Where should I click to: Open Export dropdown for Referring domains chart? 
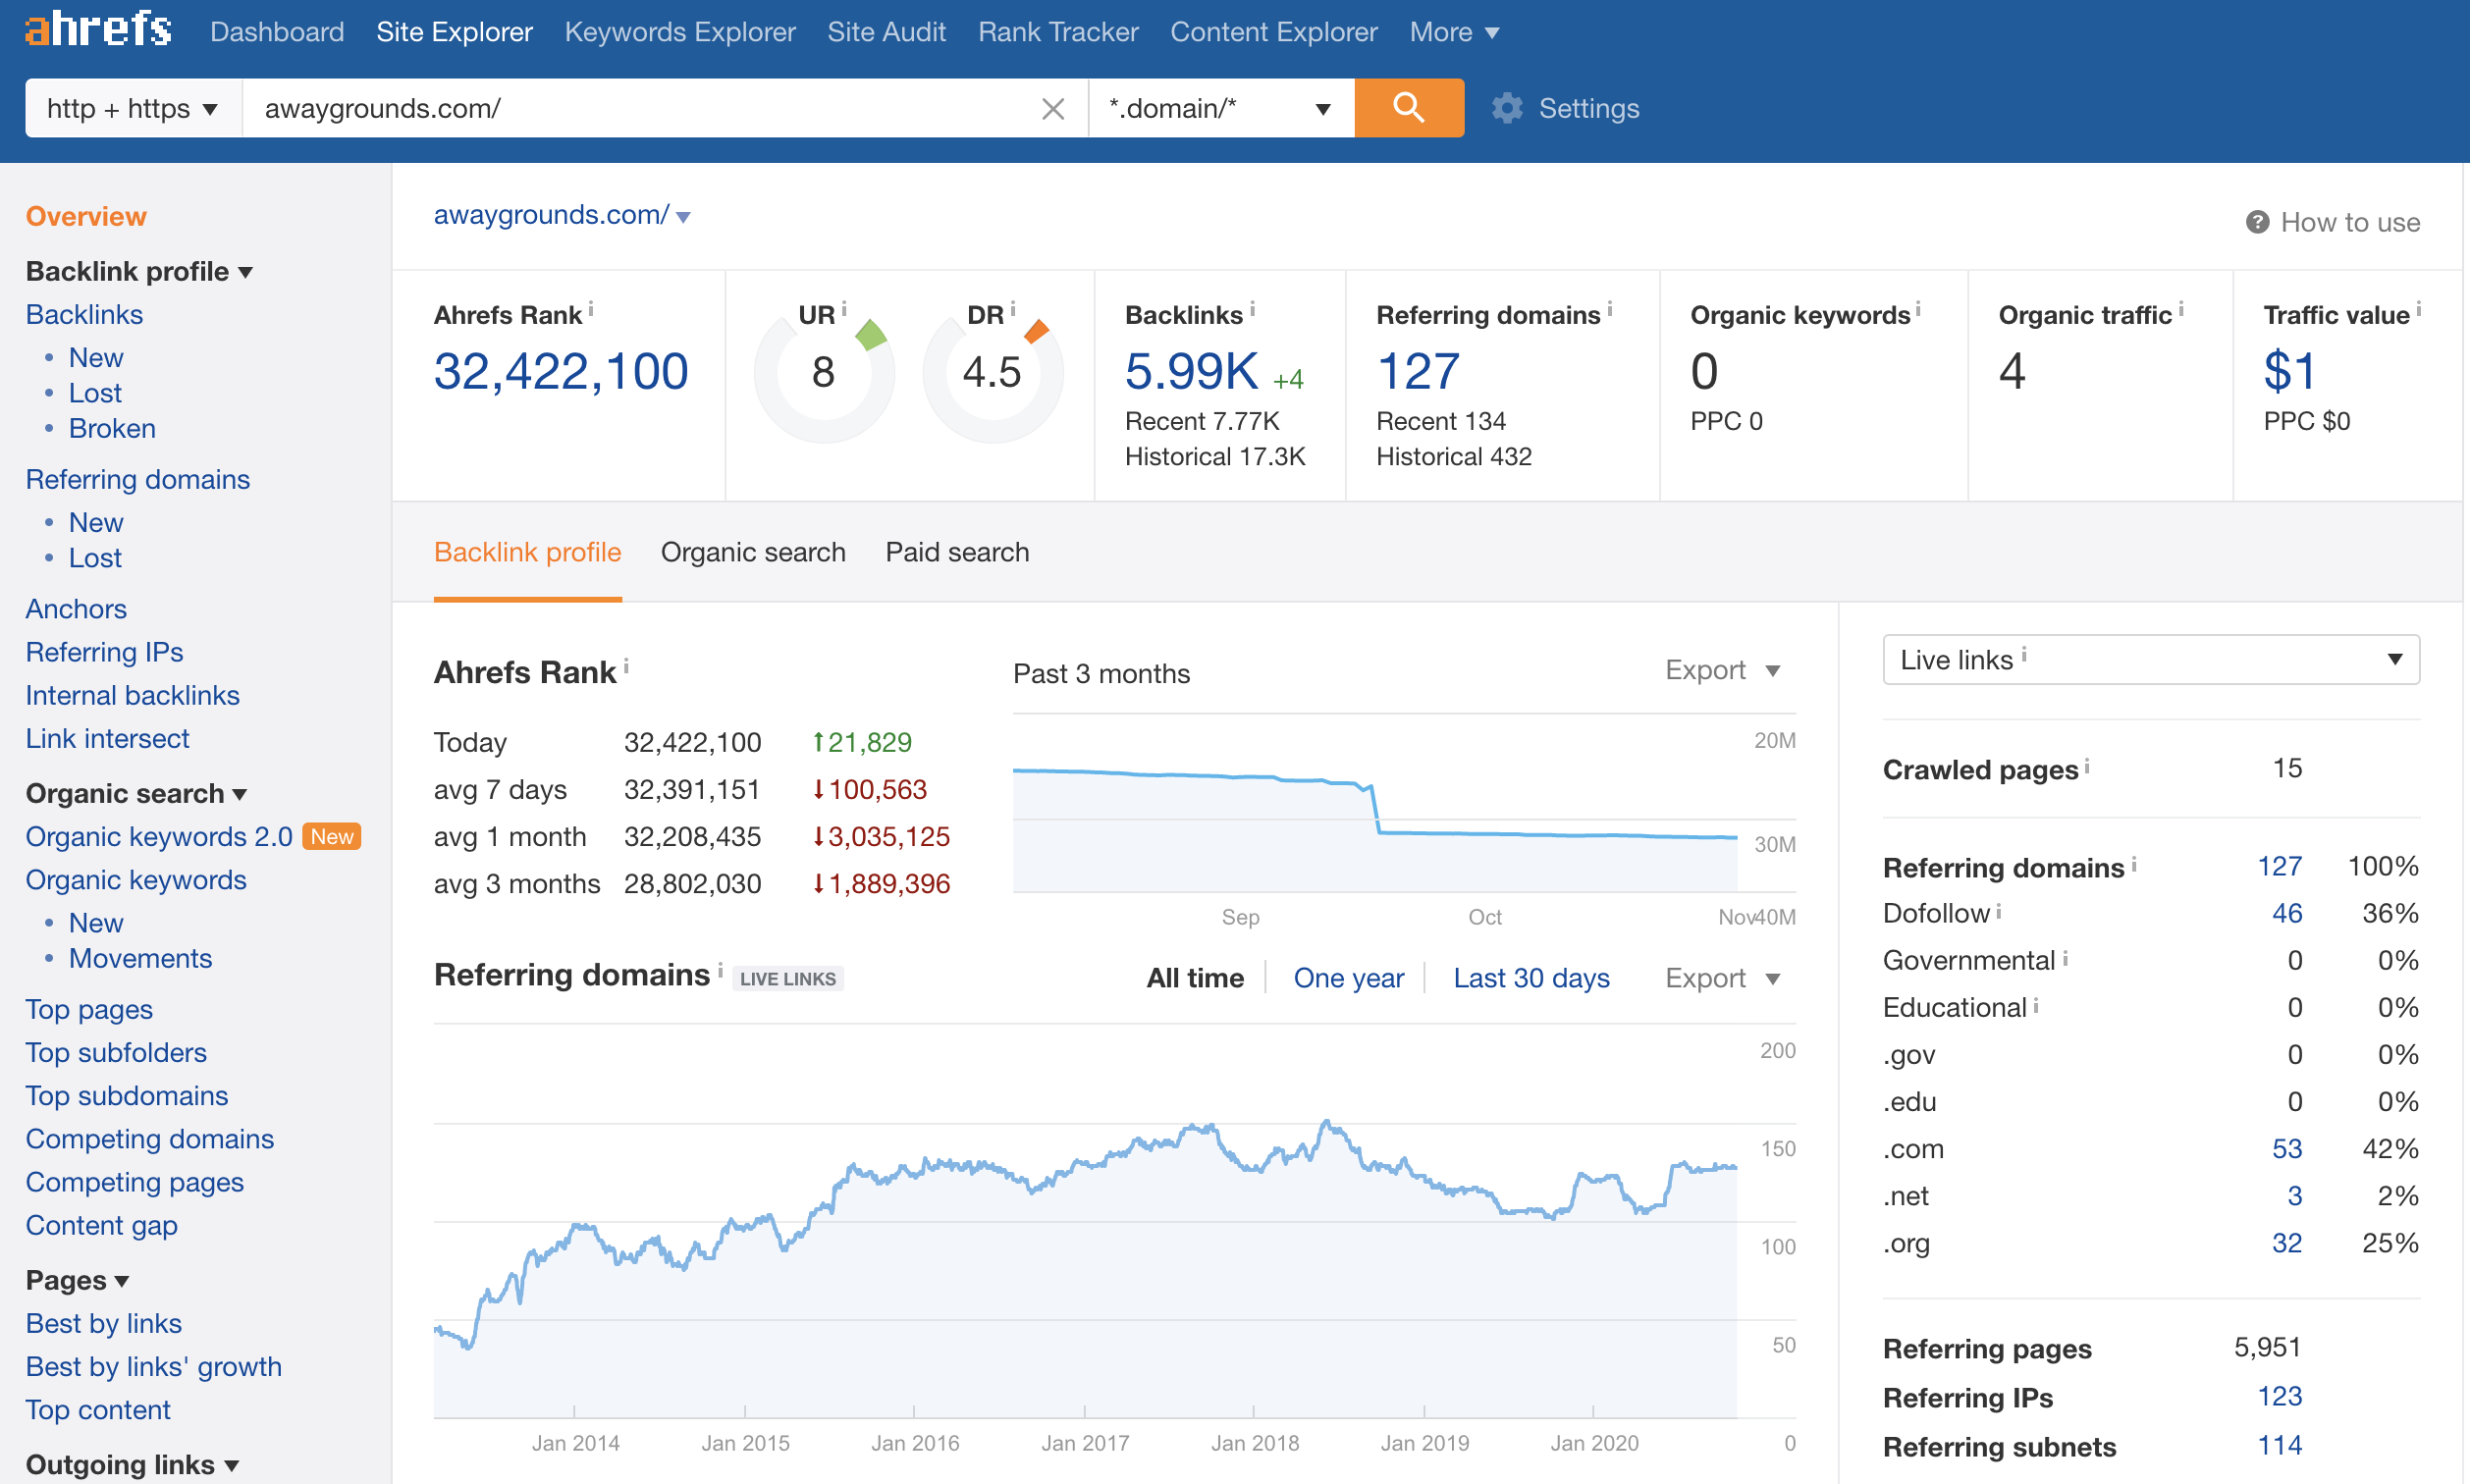tap(1722, 978)
